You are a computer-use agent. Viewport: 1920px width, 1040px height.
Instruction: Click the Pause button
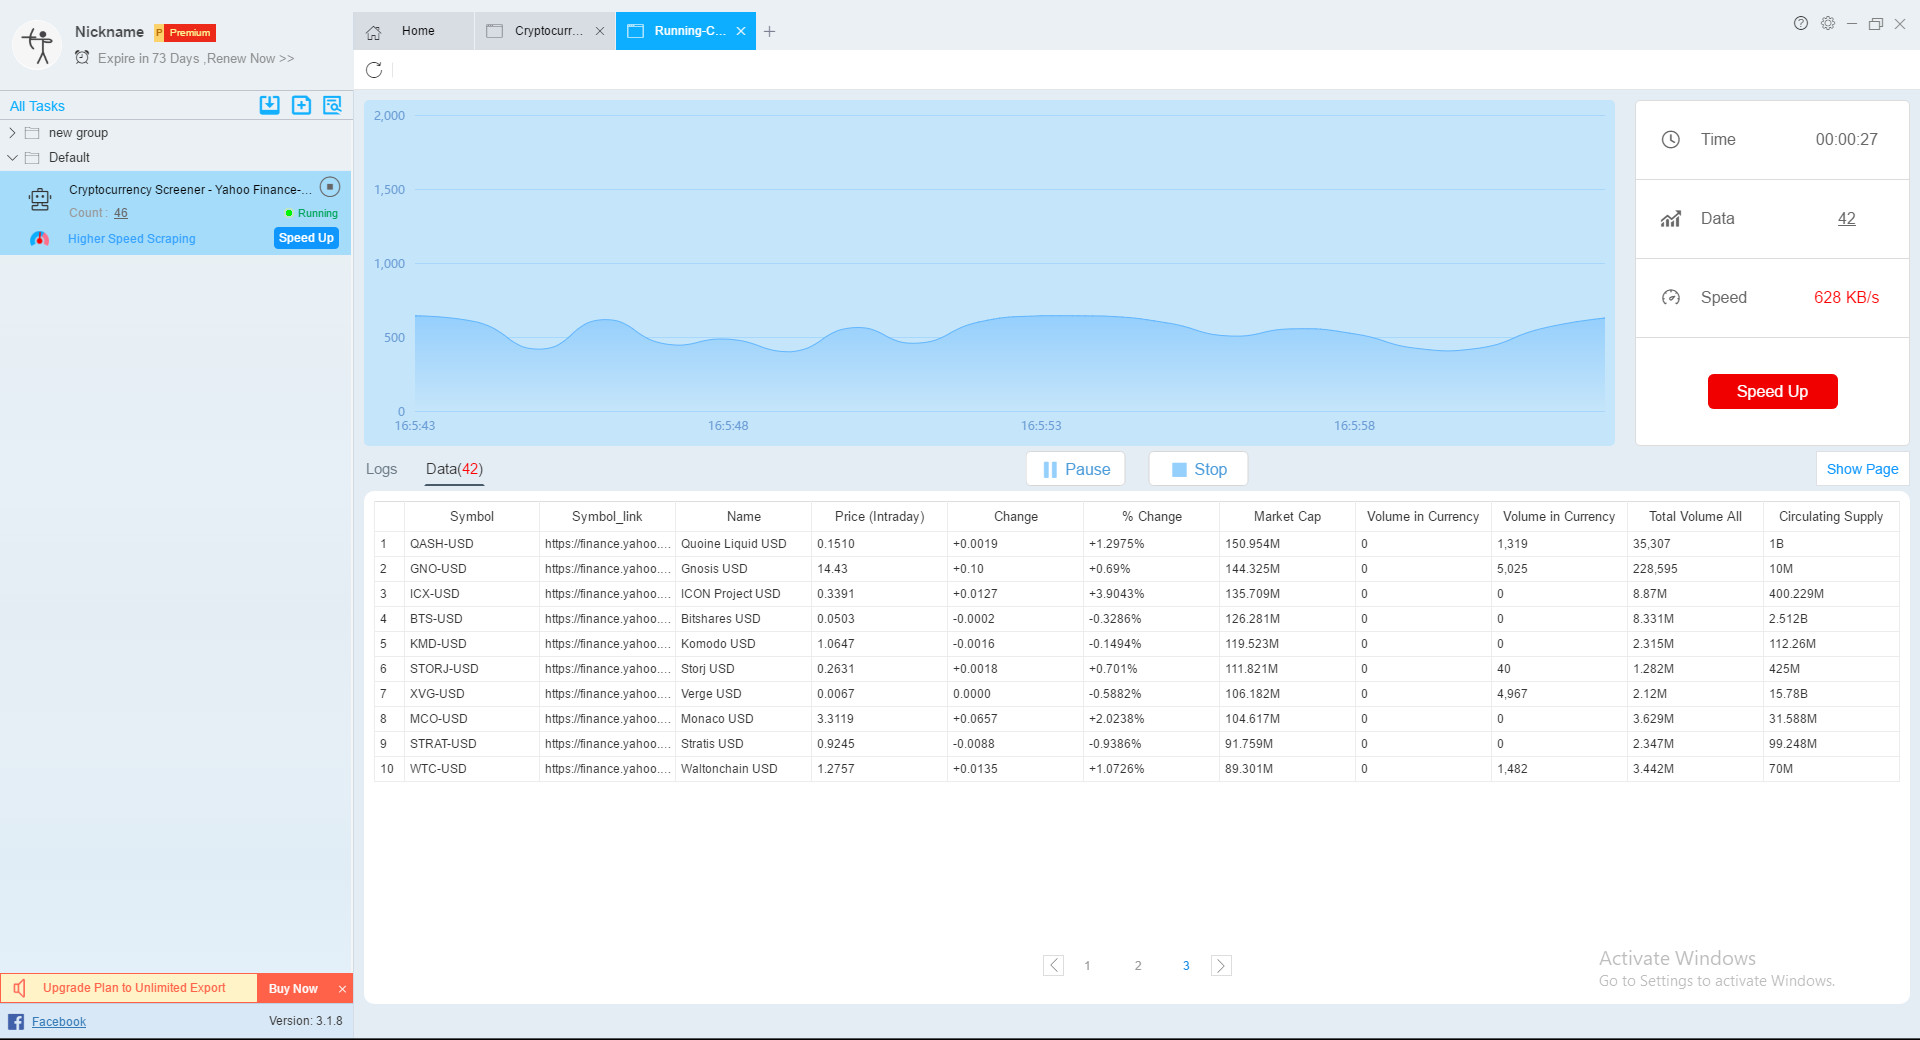coord(1076,469)
